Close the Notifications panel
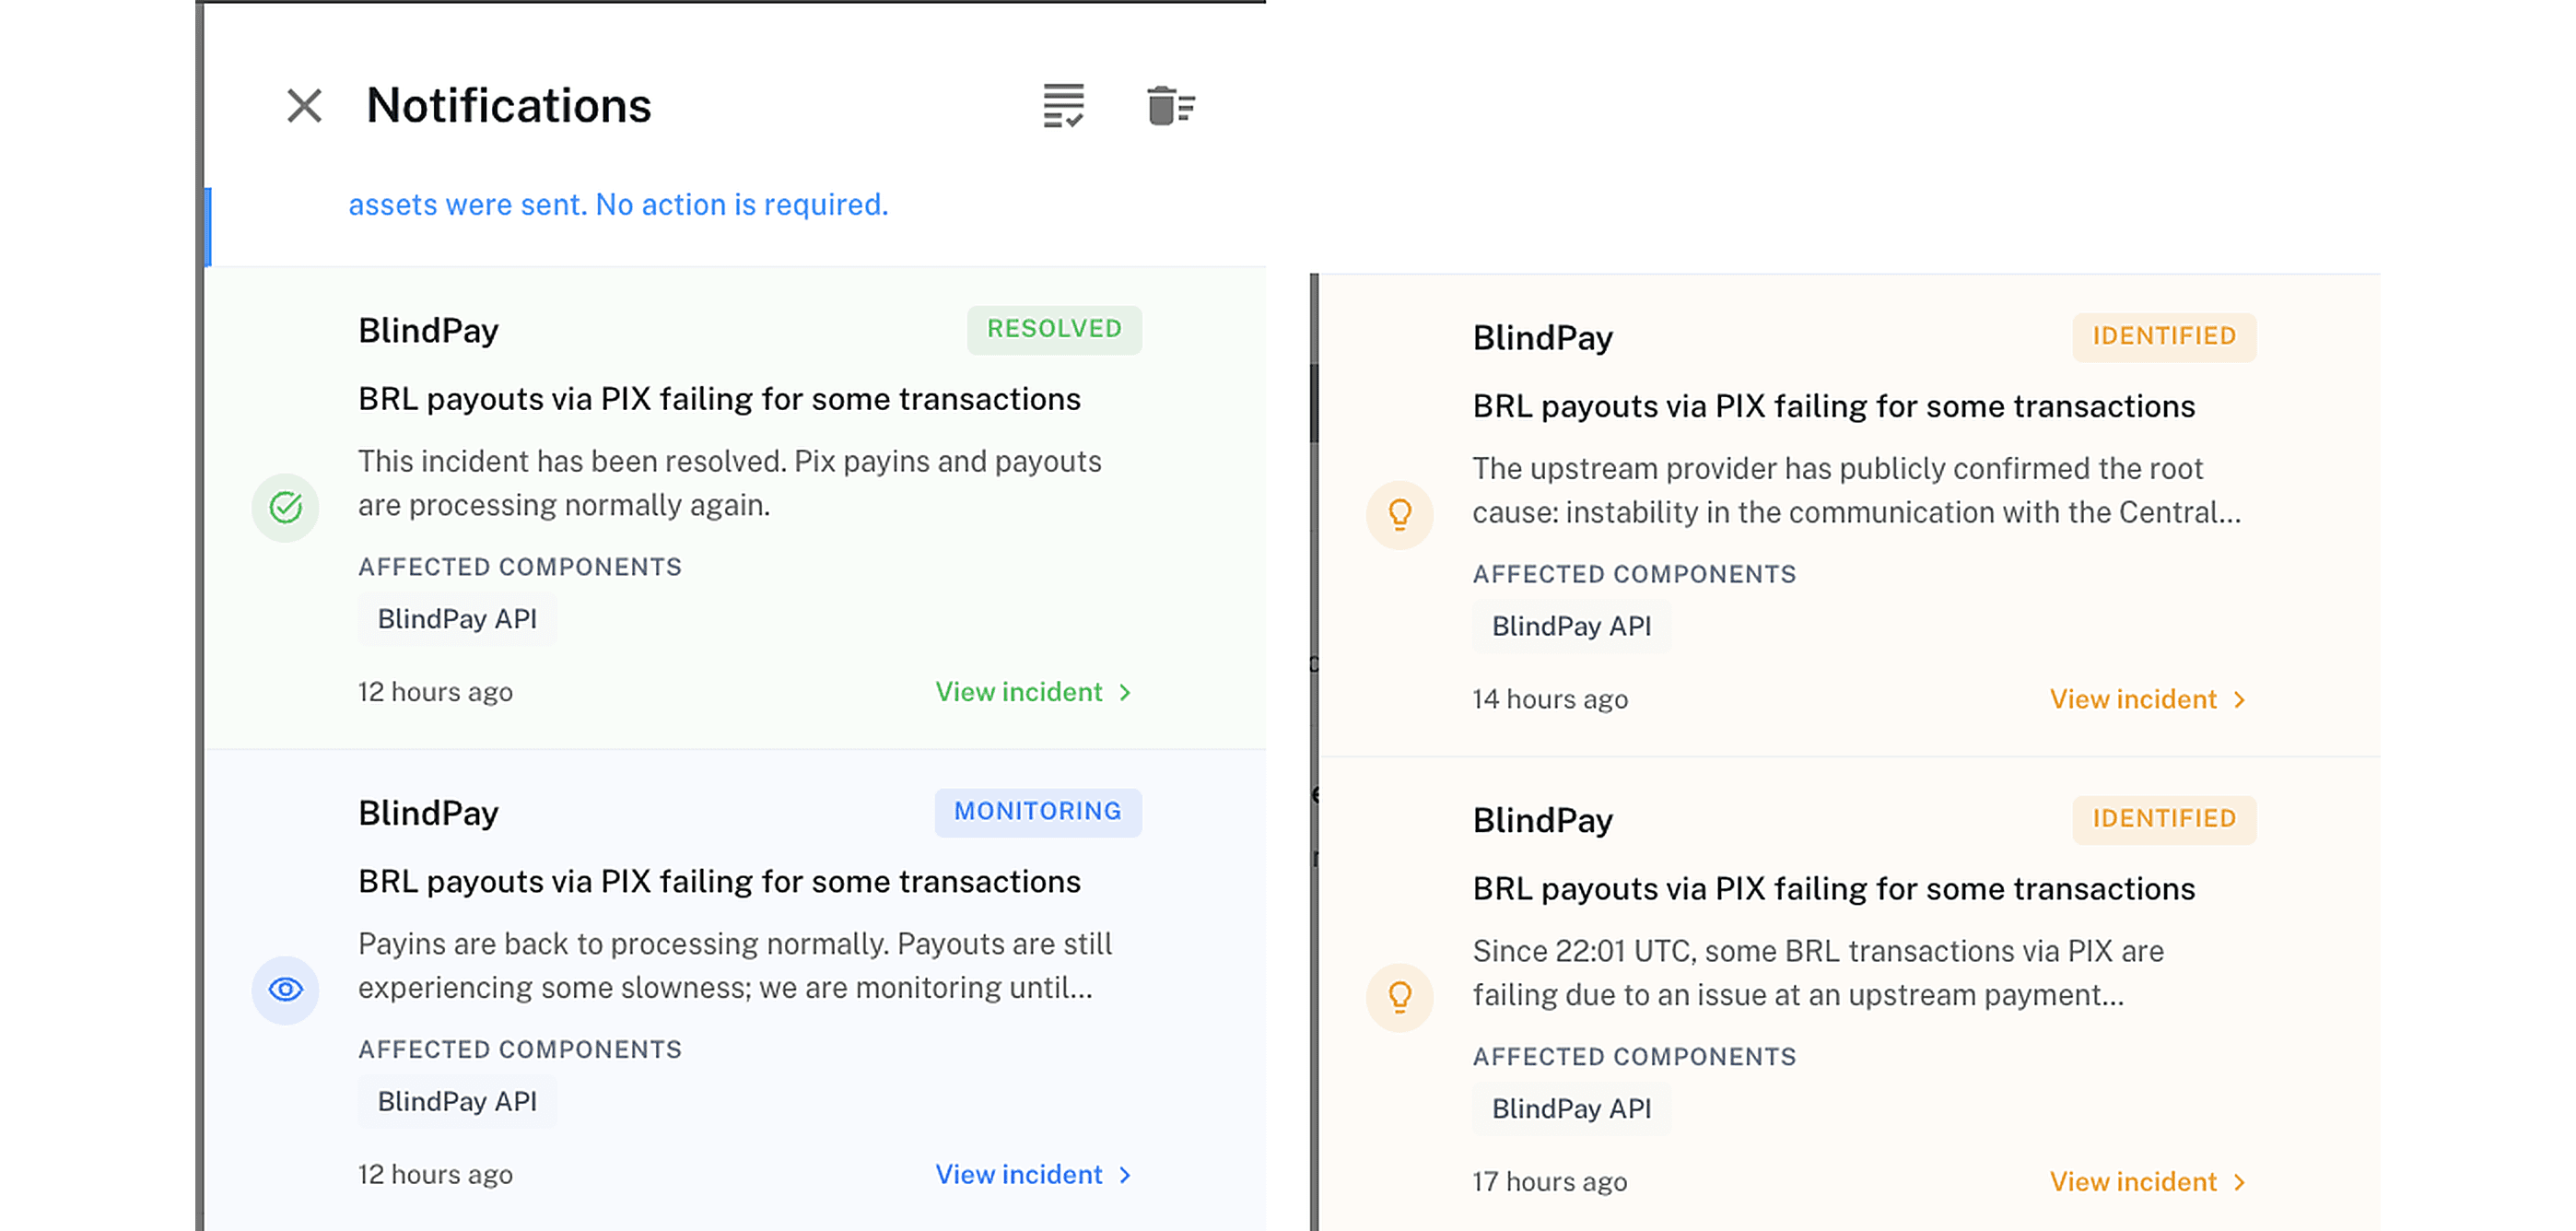This screenshot has height=1231, width=2576. [304, 106]
